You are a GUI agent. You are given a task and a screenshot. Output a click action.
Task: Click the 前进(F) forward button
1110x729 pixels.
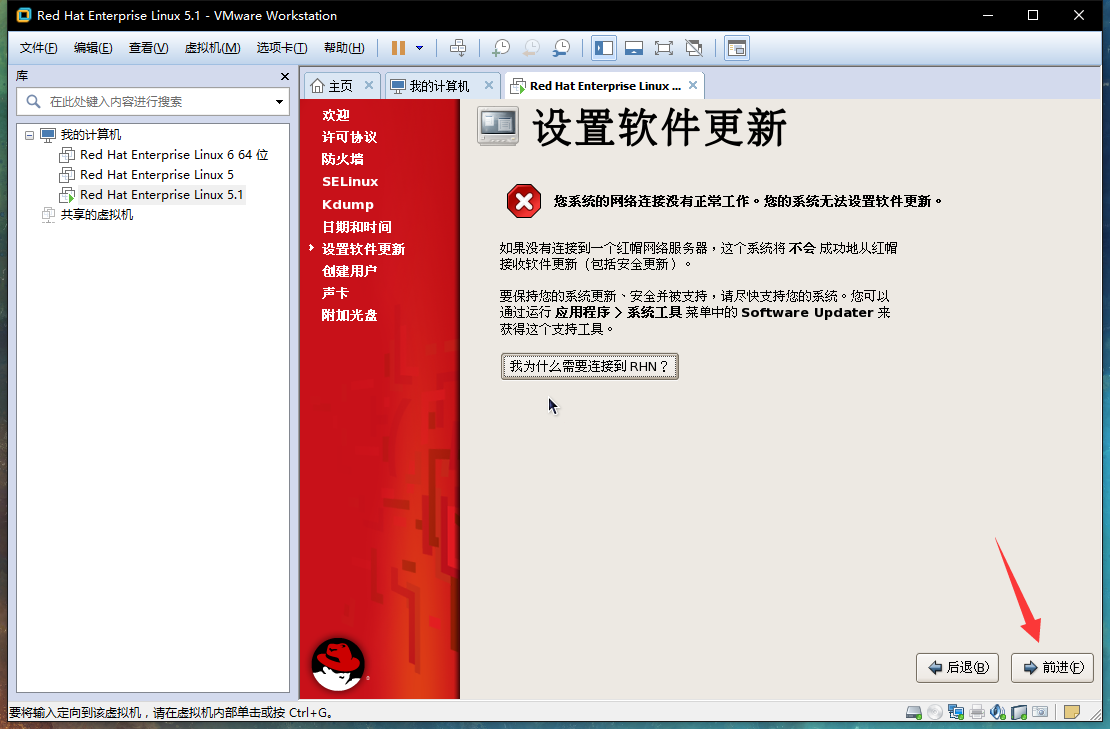tap(1052, 667)
